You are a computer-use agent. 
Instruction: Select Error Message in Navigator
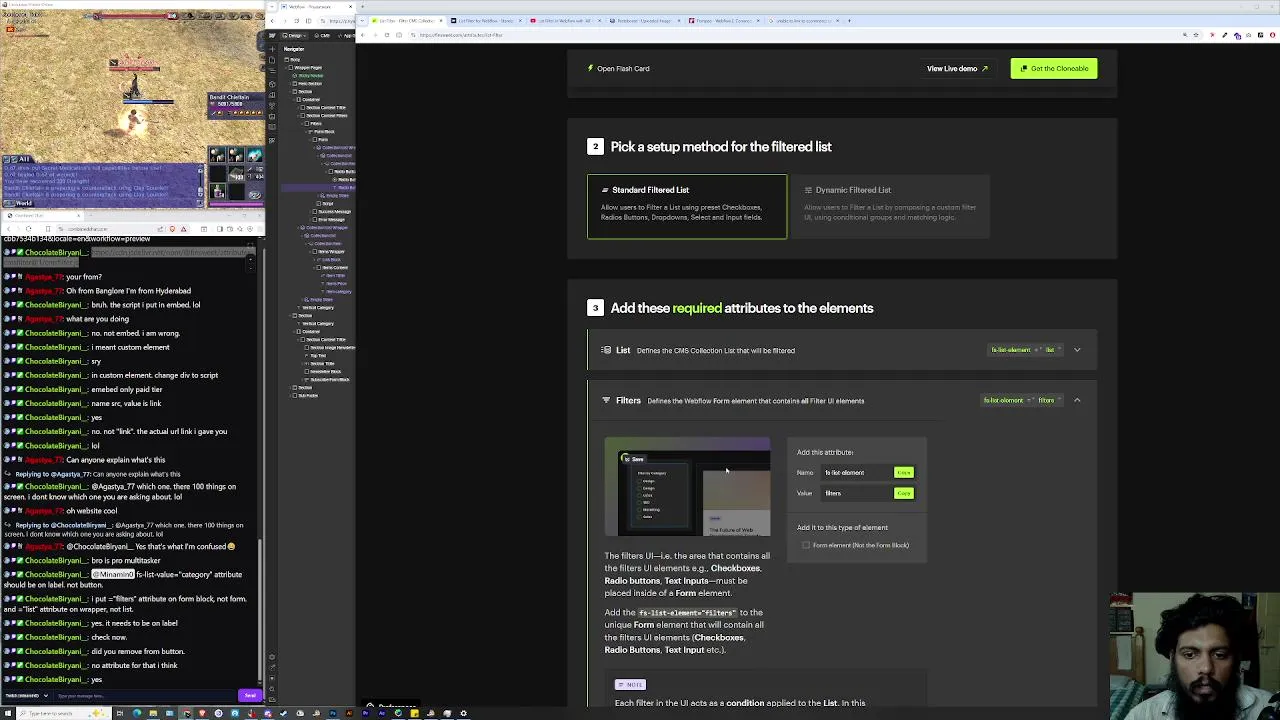(332, 220)
